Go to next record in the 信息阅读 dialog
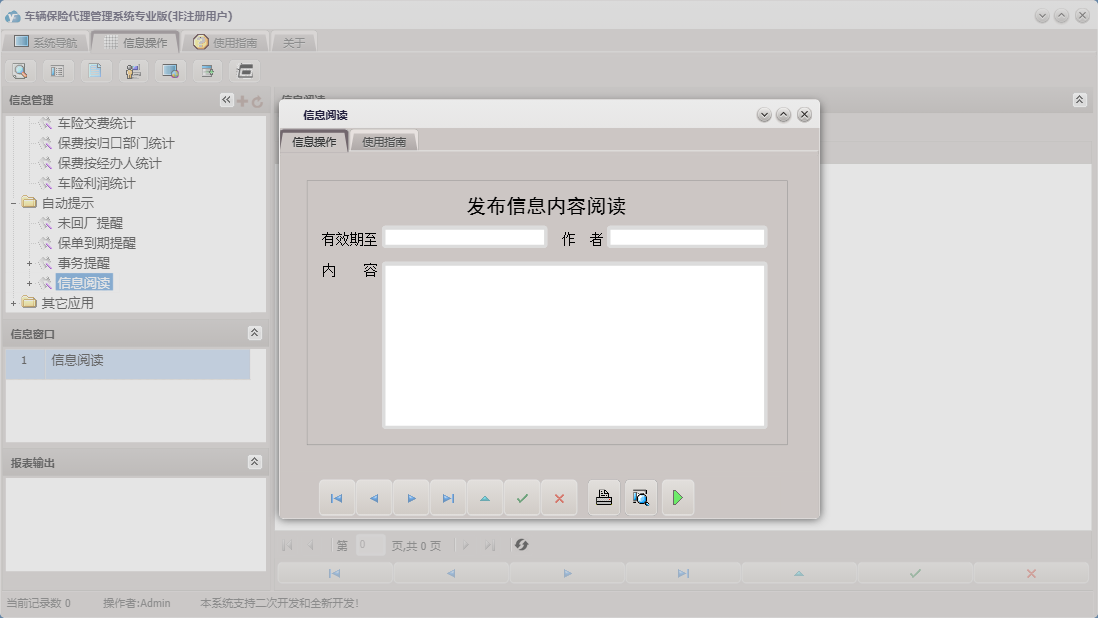1098x618 pixels. [411, 498]
